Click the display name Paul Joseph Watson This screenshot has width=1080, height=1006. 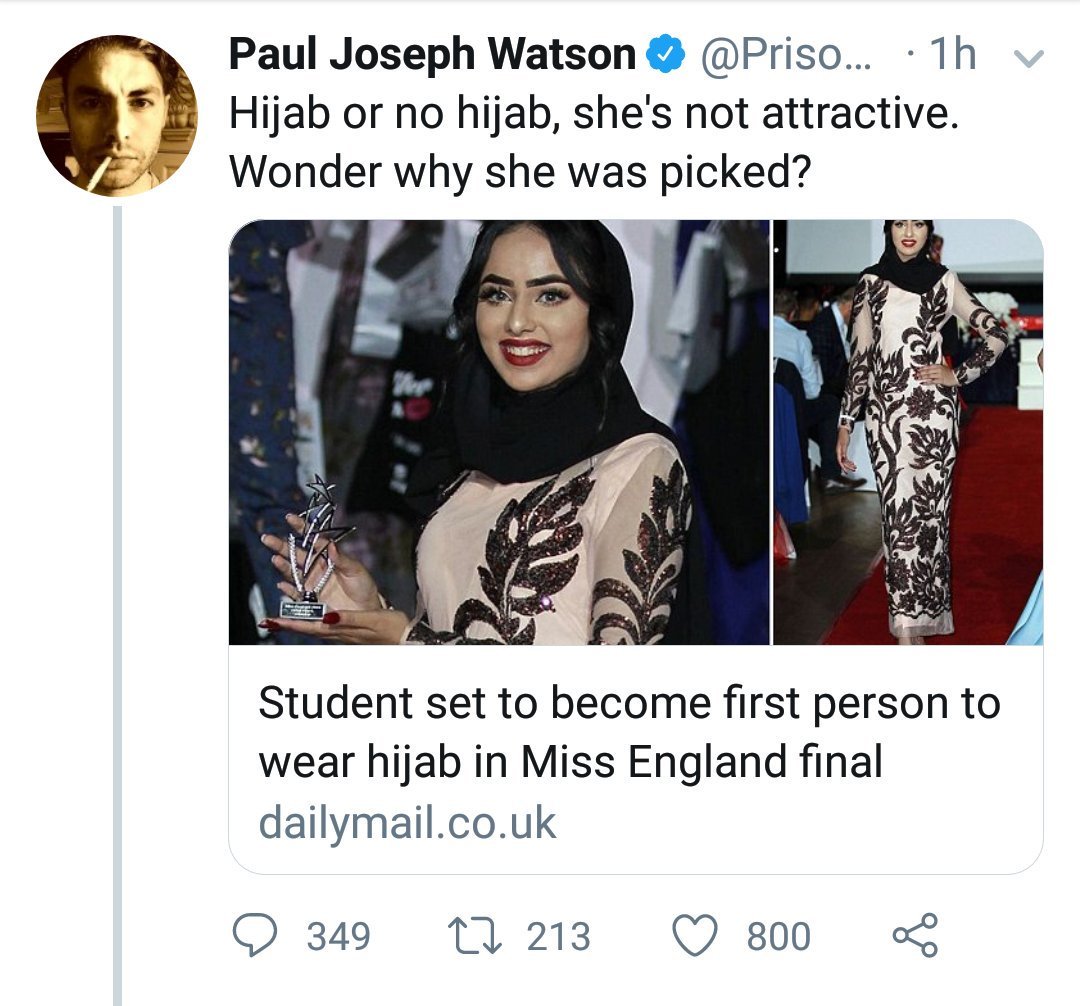(432, 56)
